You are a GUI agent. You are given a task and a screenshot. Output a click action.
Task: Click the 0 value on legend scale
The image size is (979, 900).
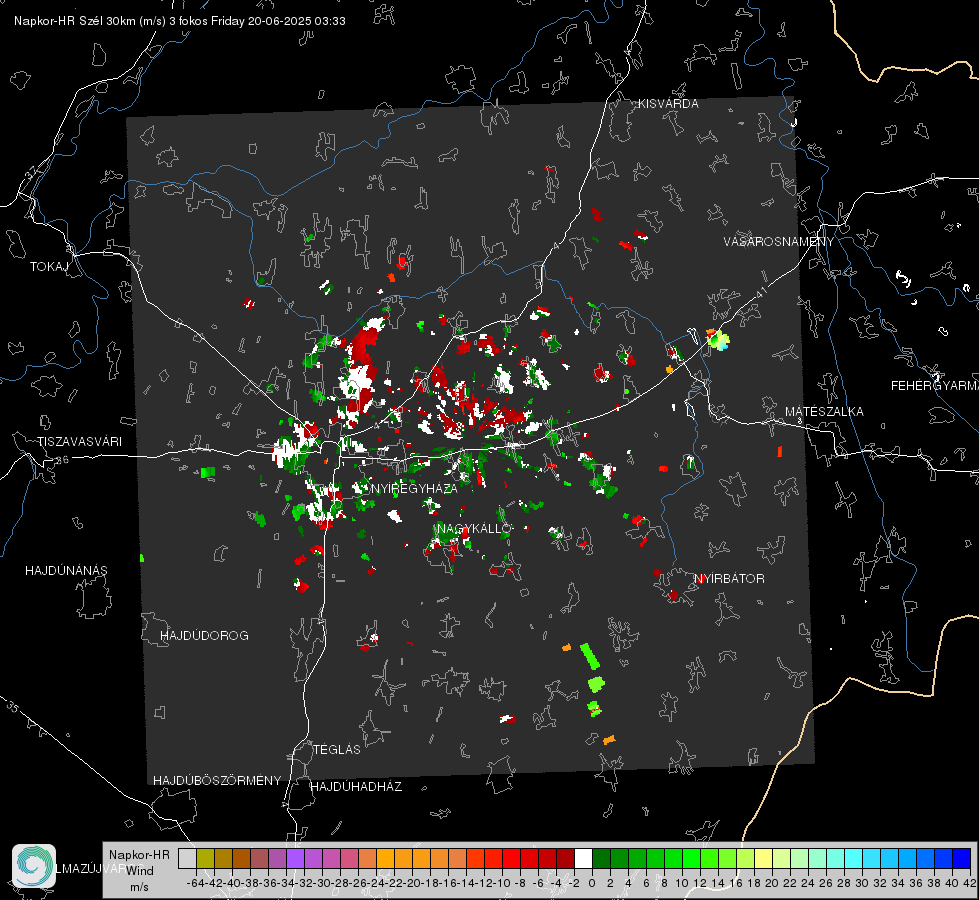[592, 883]
